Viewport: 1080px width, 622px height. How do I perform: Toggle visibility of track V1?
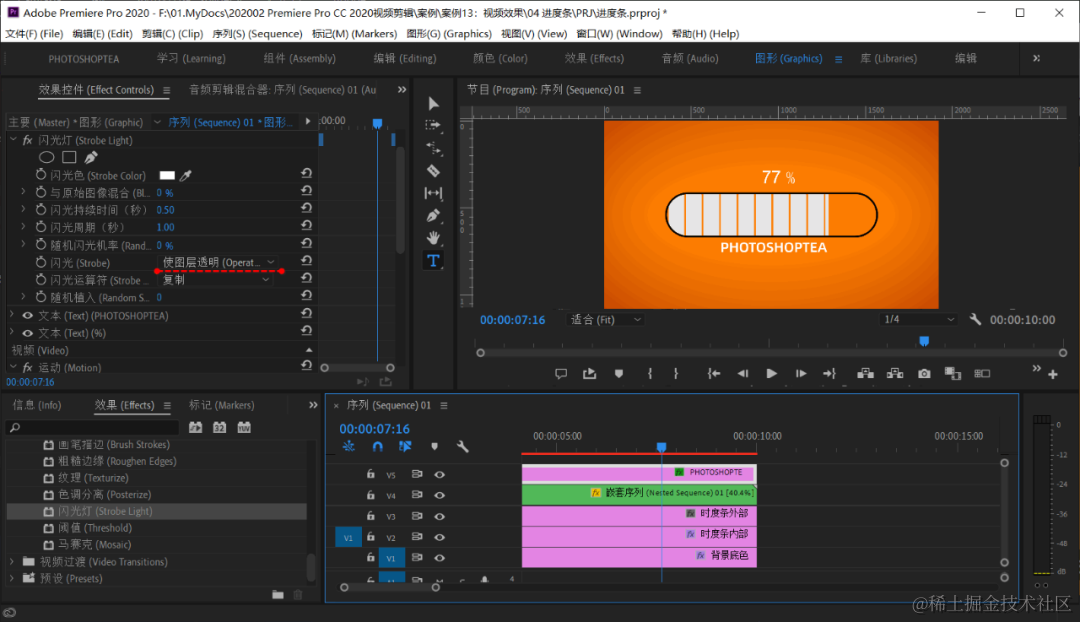tap(439, 558)
